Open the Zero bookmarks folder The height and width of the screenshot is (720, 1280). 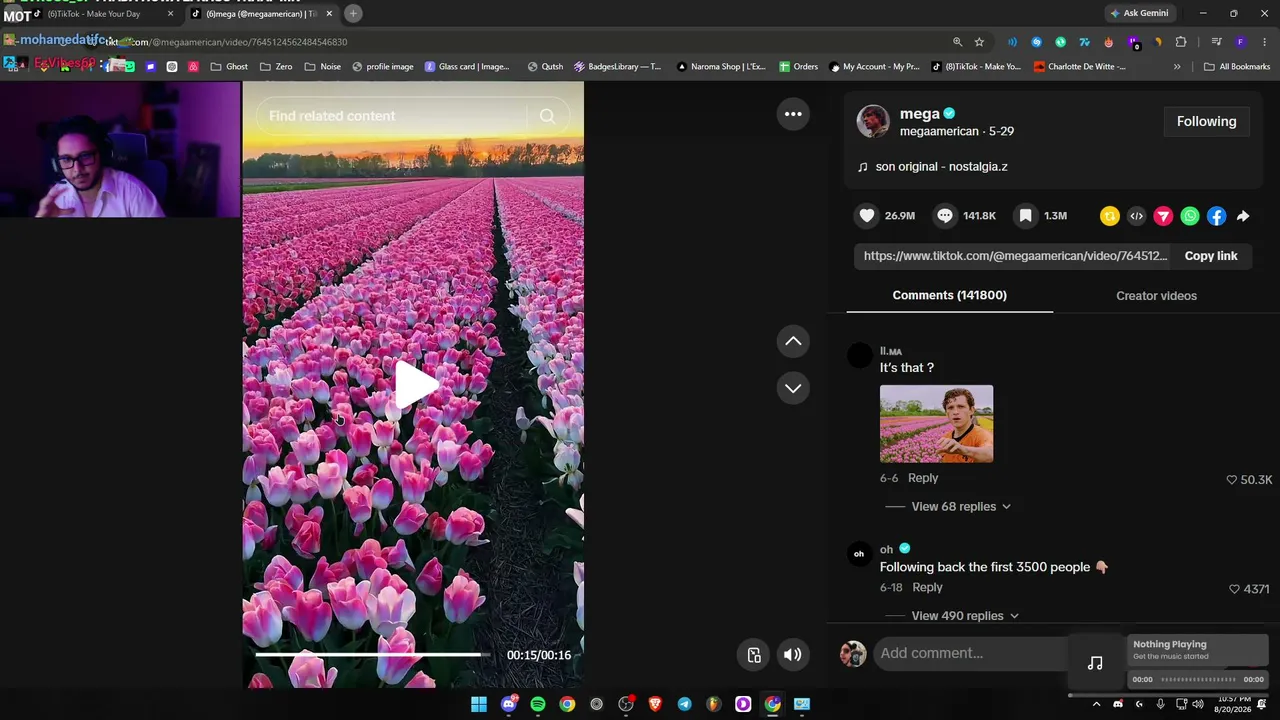tap(275, 67)
